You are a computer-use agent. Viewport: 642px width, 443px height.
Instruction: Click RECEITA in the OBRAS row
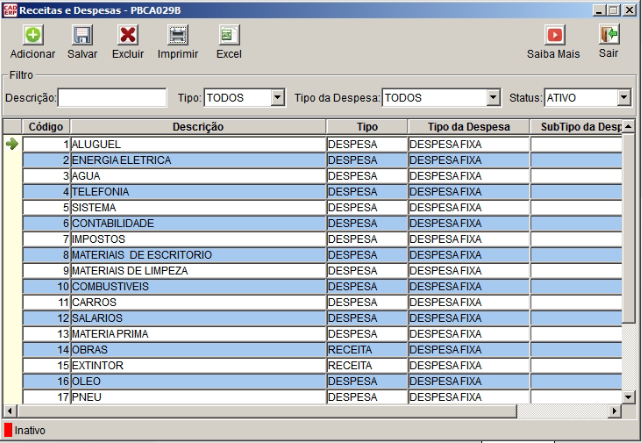[x=367, y=350]
